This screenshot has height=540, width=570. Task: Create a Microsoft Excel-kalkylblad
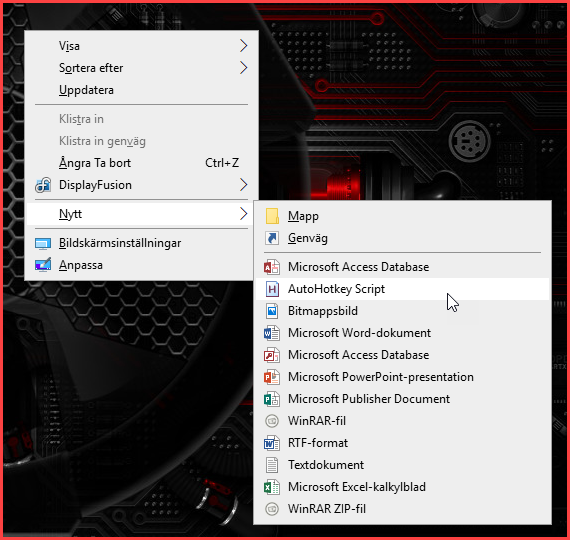pyautogui.click(x=402, y=487)
